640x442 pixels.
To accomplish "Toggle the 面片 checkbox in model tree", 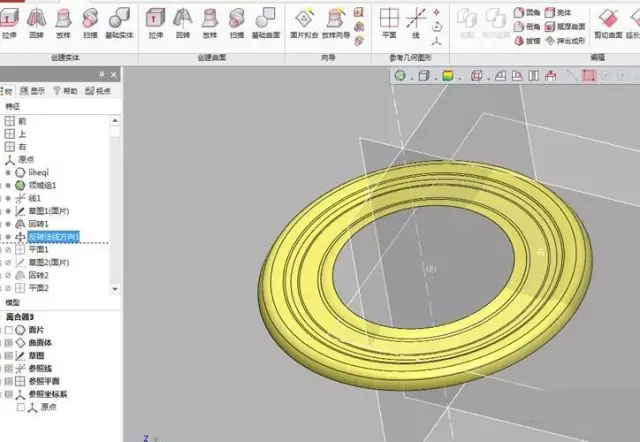I will point(10,329).
